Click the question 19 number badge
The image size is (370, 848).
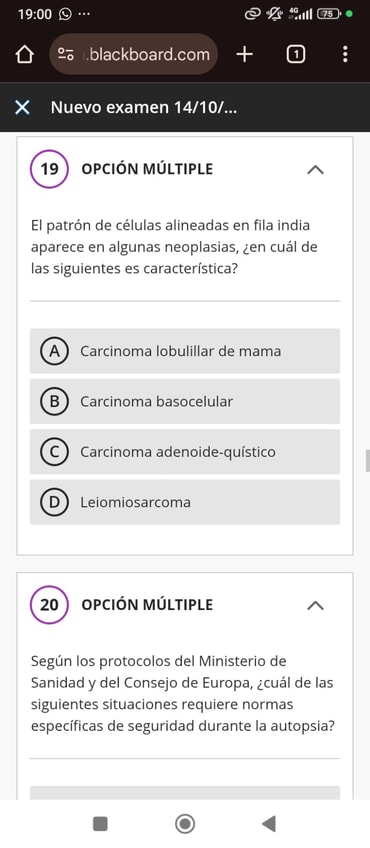coord(49,169)
